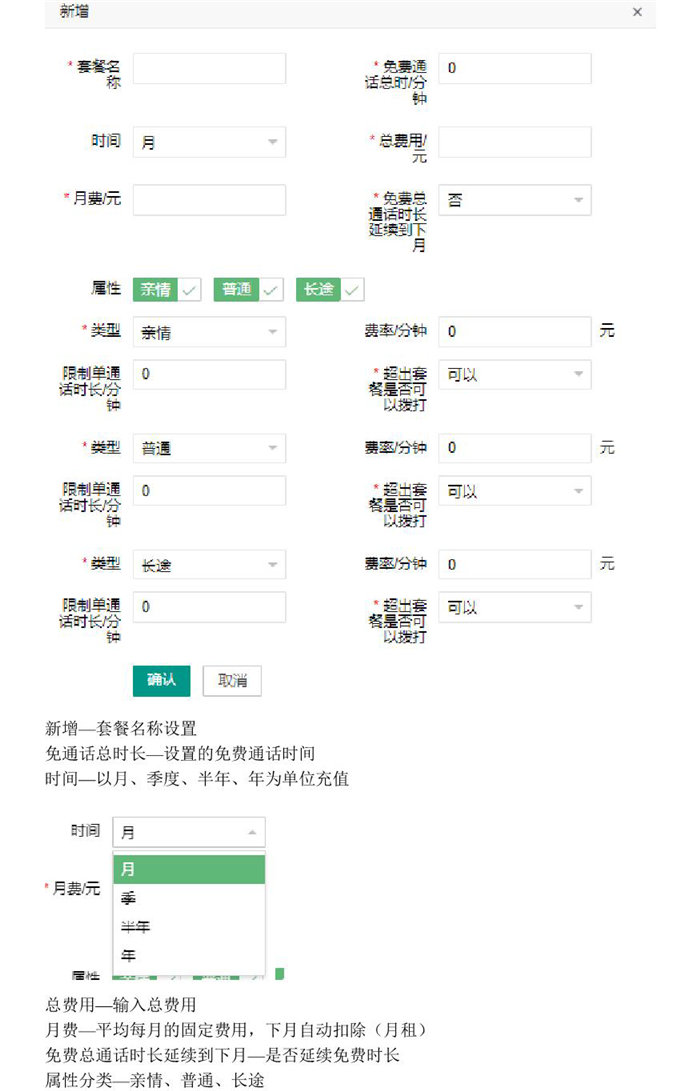Image resolution: width=700 pixels, height=1091 pixels.
Task: Focus the 总费用/元 input field
Action: 514,142
